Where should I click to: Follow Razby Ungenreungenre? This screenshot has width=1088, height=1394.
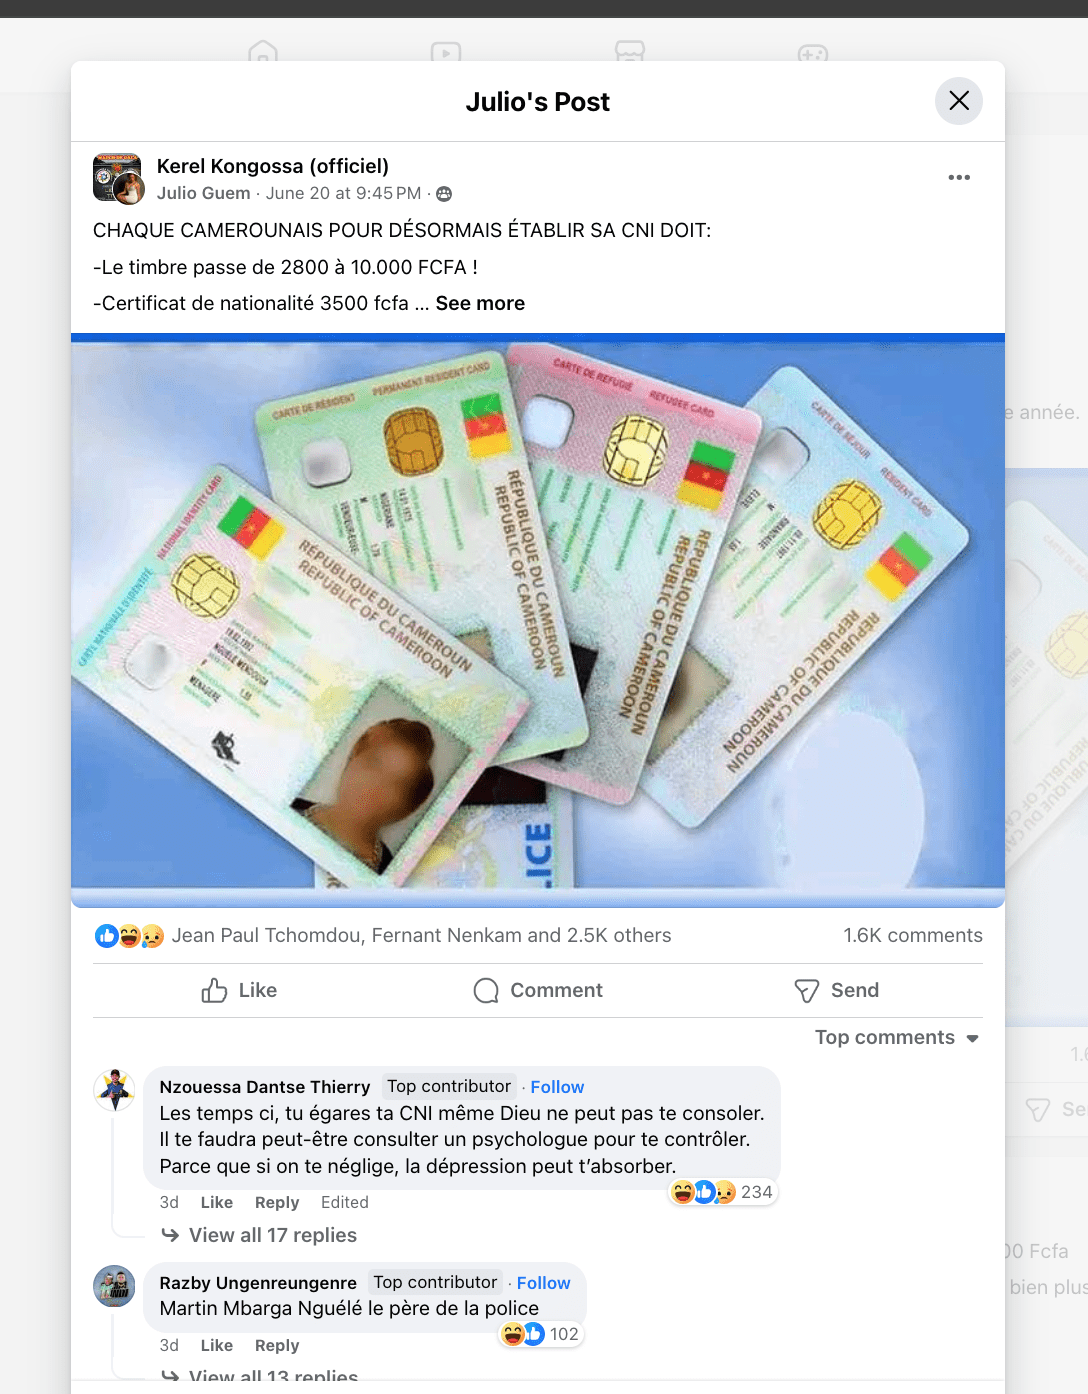[543, 1283]
